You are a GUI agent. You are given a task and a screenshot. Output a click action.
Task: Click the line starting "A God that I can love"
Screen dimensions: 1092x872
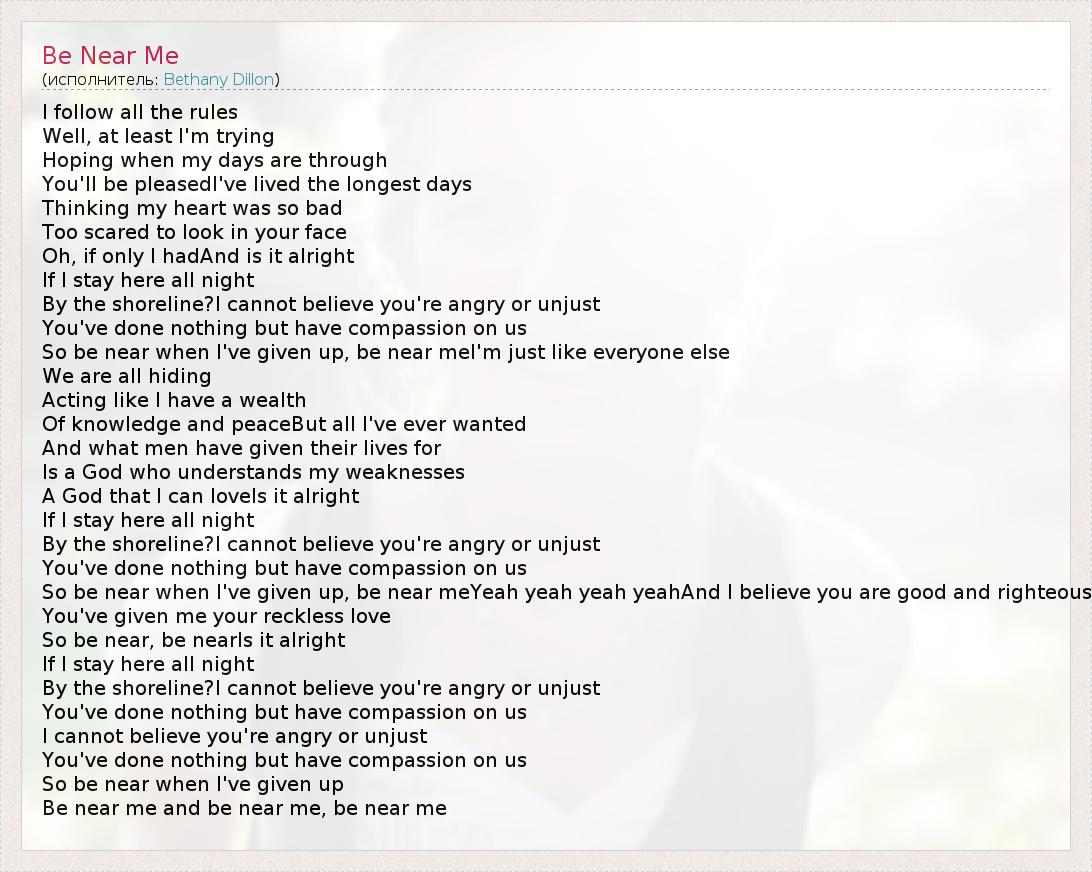point(200,496)
